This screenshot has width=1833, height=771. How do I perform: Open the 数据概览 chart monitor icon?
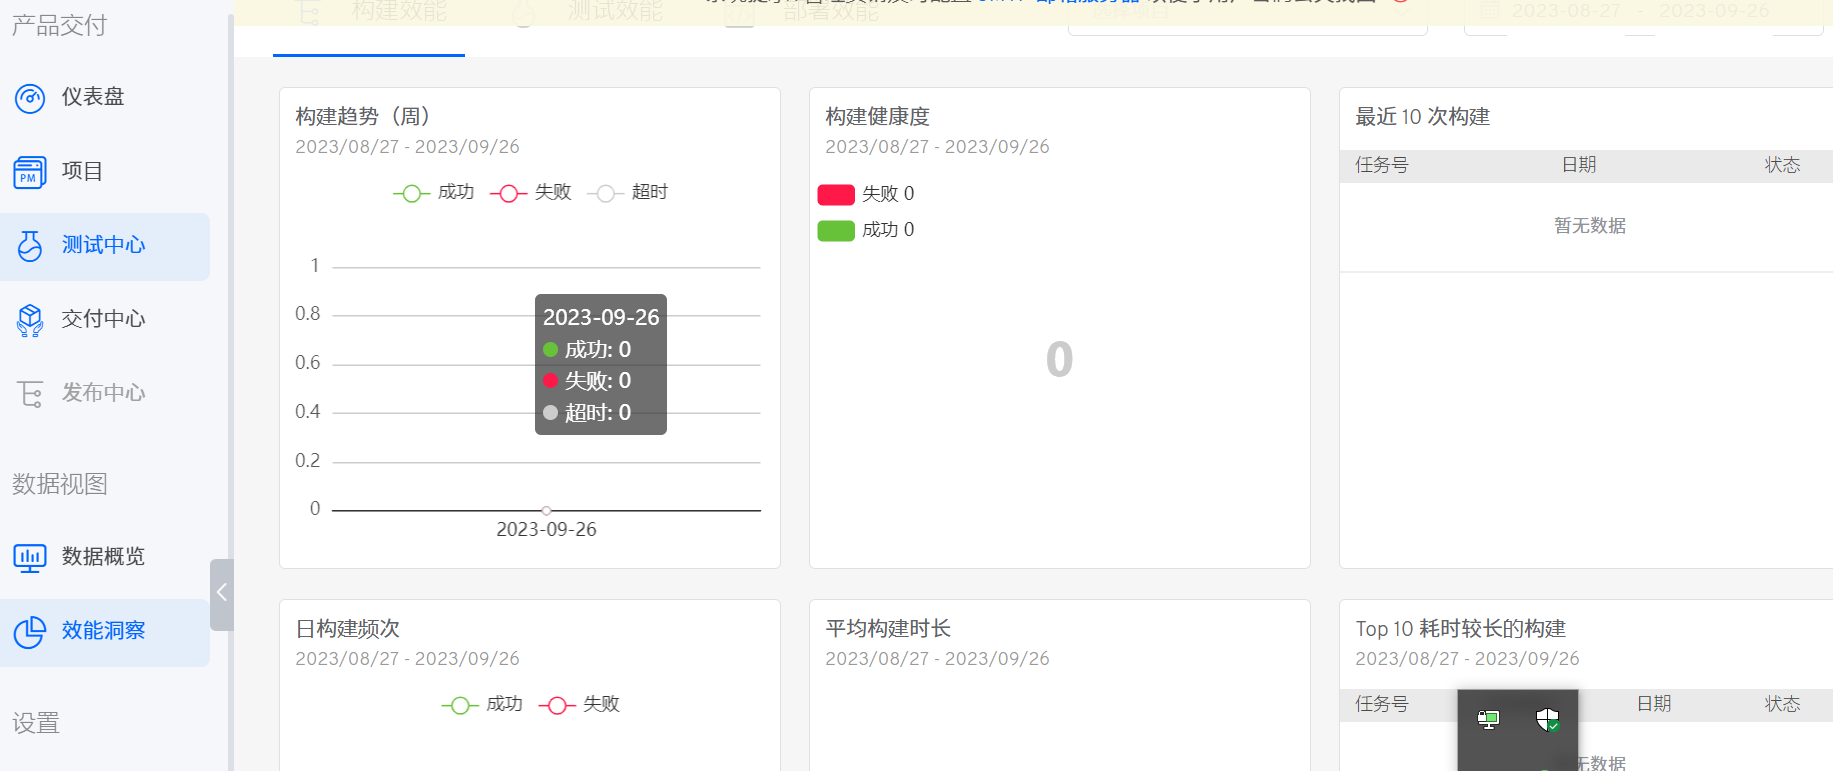pos(30,557)
